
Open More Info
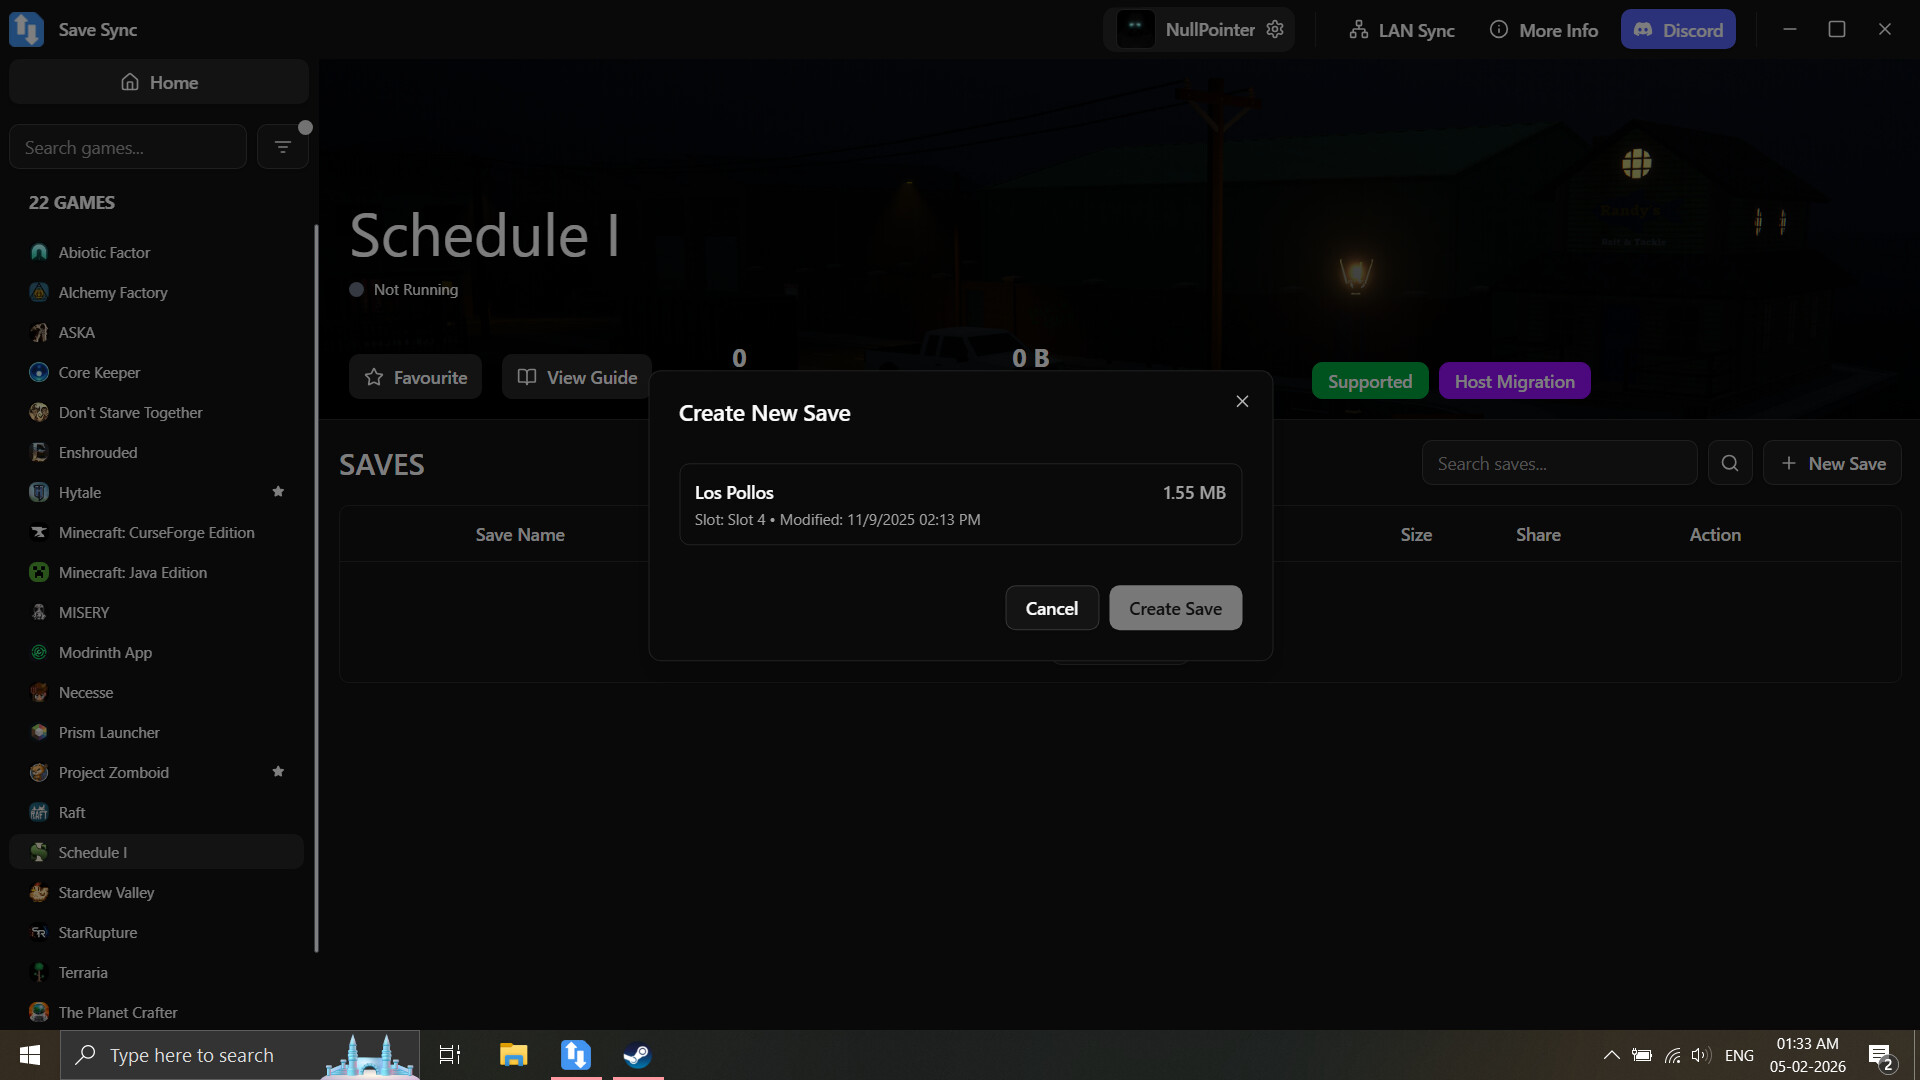click(1543, 30)
